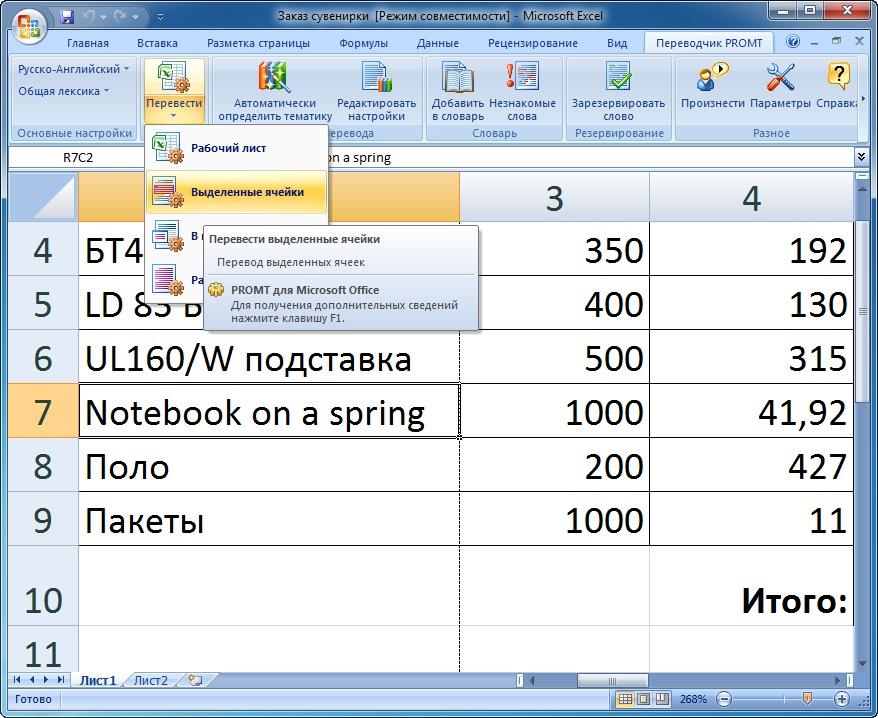This screenshot has width=878, height=718.
Task: Switch to Разметка страницы tab
Action: 258,43
